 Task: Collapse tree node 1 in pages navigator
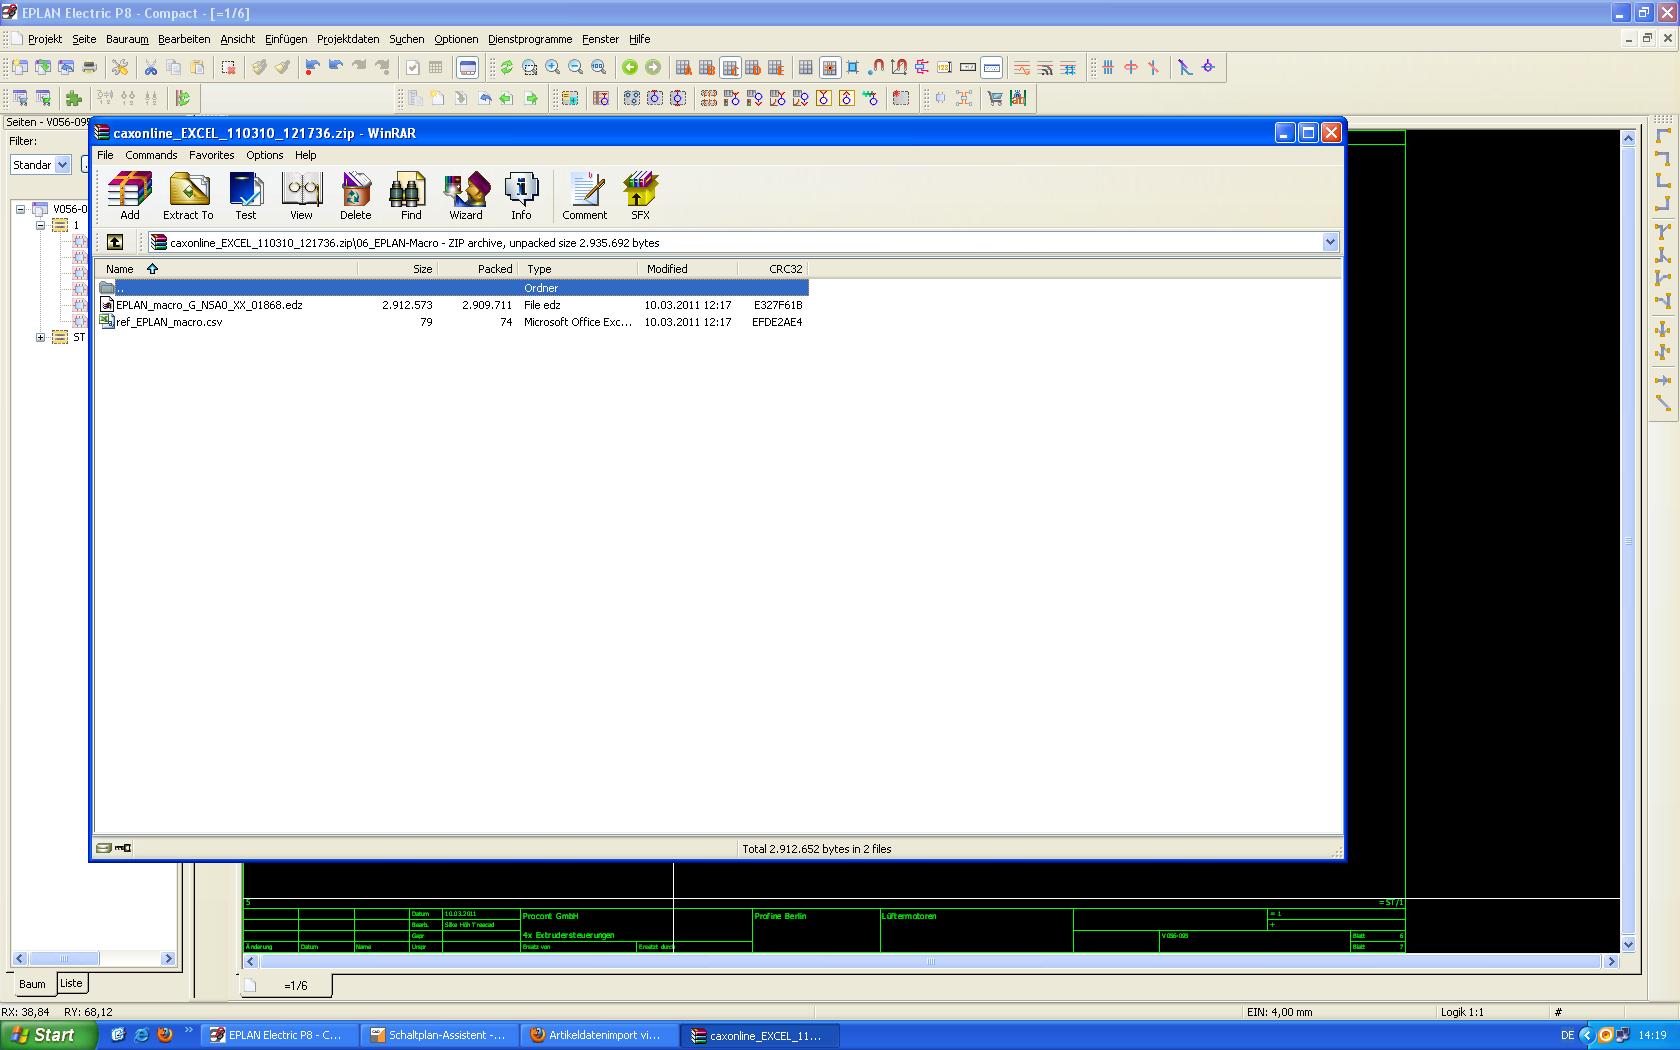(x=41, y=225)
